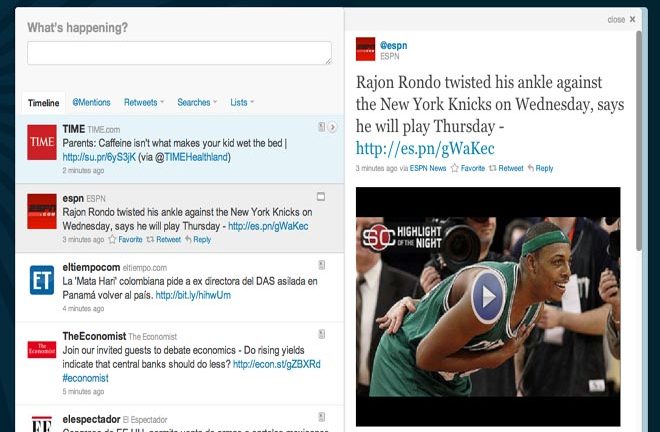Click the '4 minutes ago' timestamp on eltiempocom tweet
660x432 pixels.
tap(83, 309)
